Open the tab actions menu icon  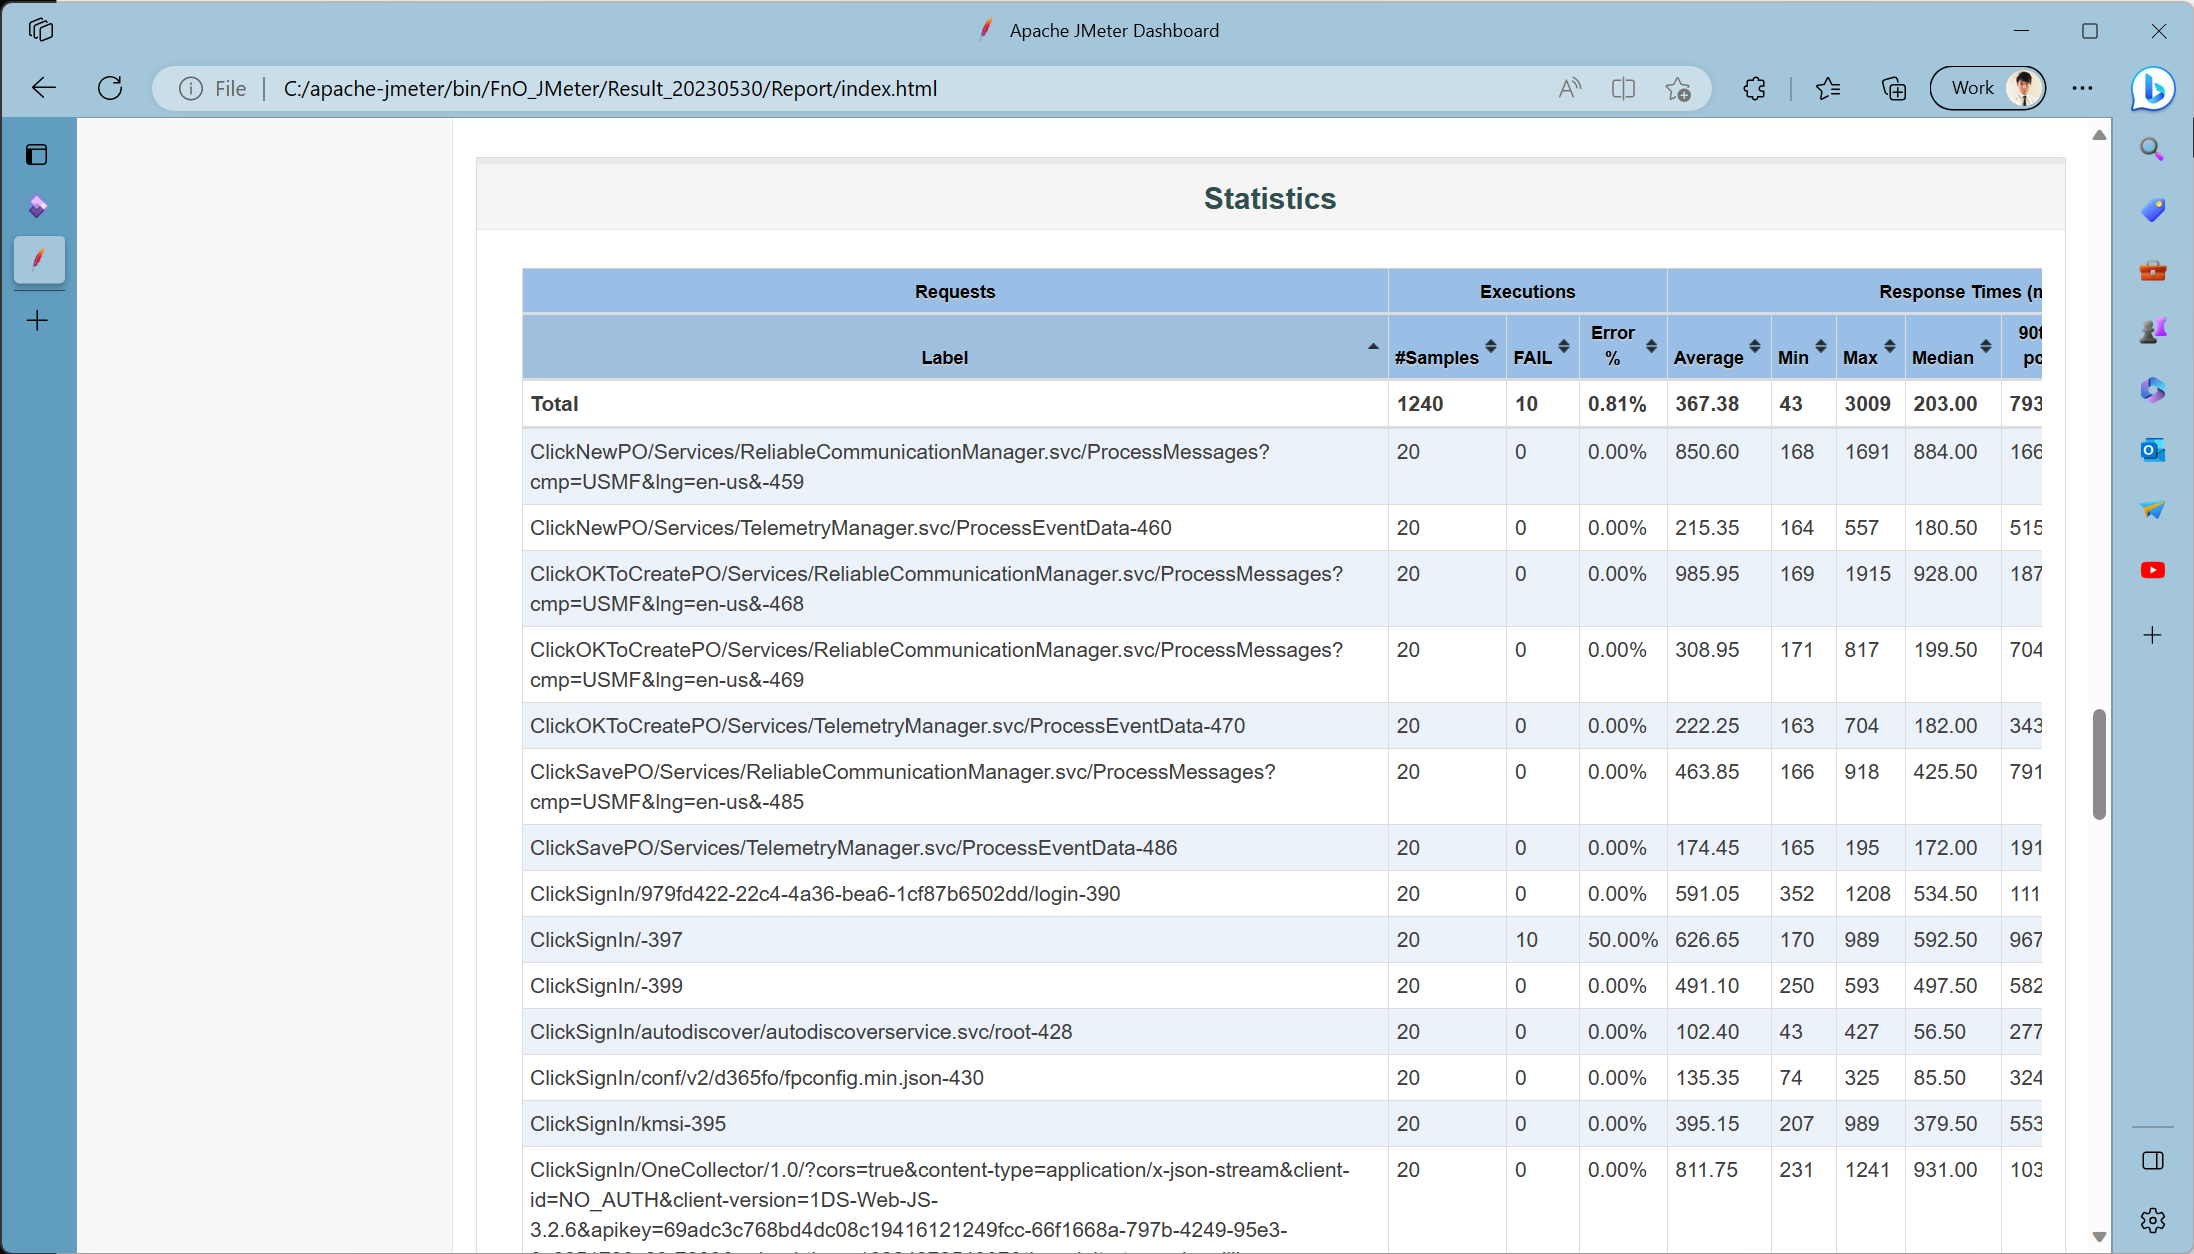tap(40, 30)
